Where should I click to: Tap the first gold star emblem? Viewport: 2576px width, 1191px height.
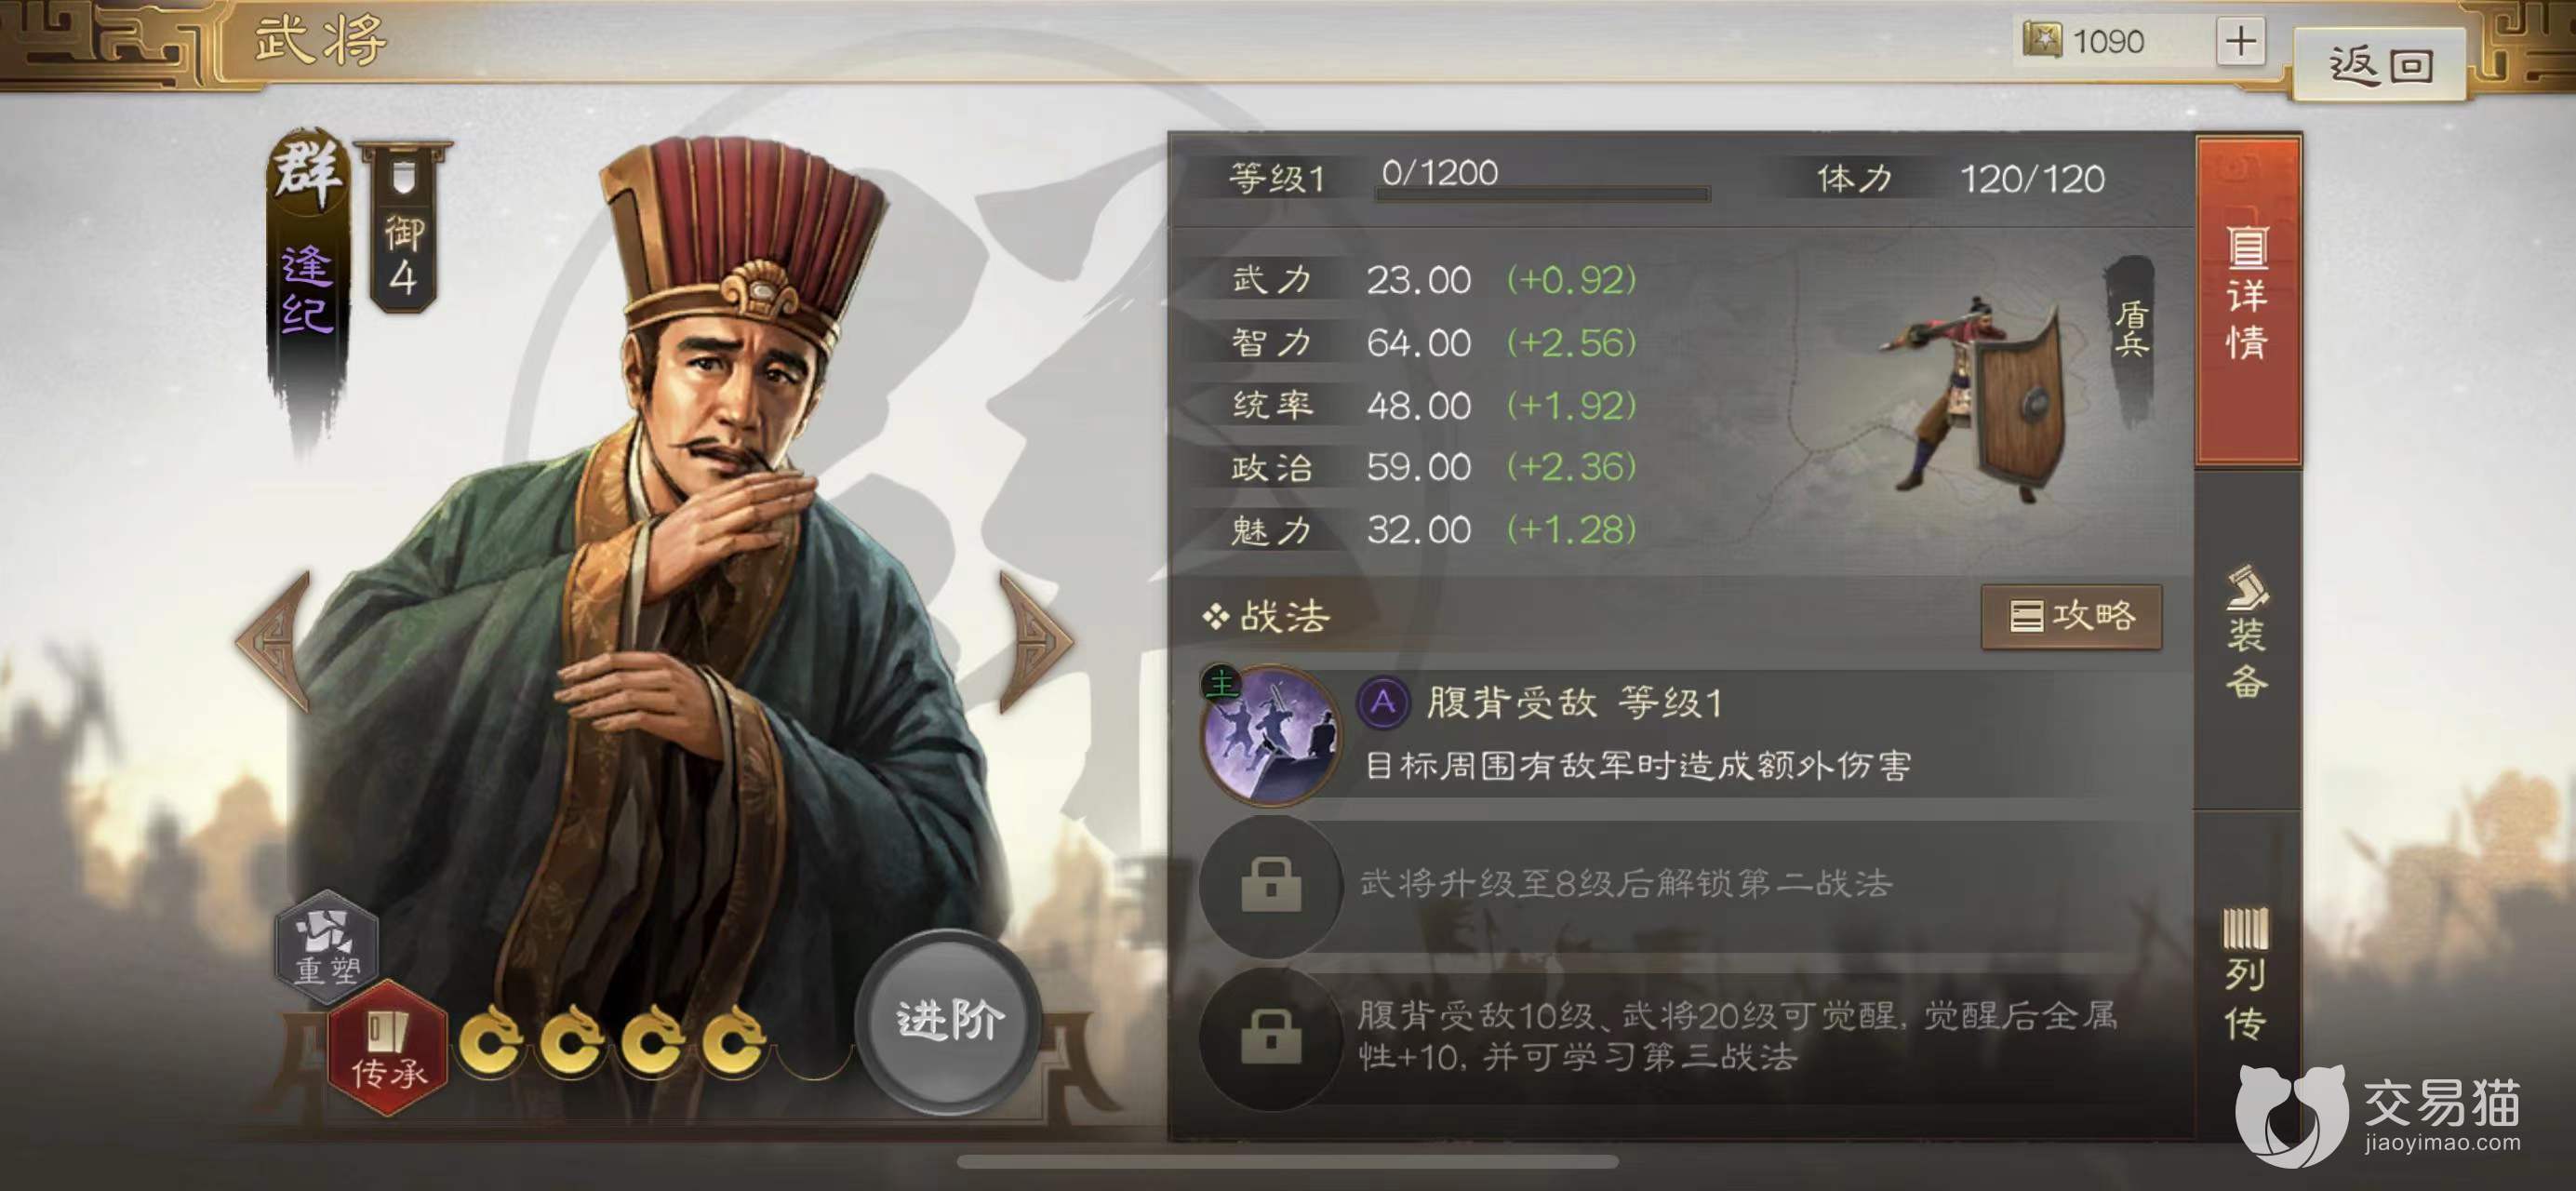(x=491, y=1041)
